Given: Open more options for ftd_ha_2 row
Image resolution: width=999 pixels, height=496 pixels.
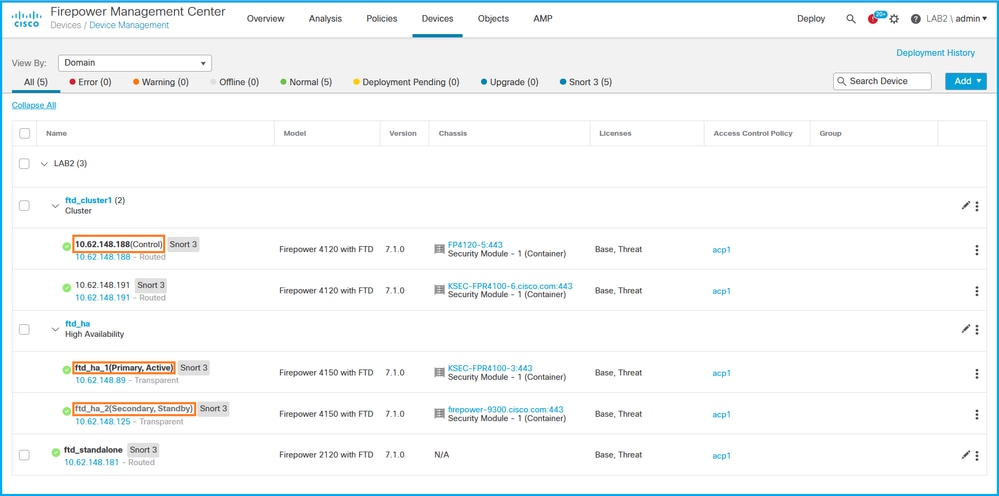Looking at the screenshot, I should [977, 415].
